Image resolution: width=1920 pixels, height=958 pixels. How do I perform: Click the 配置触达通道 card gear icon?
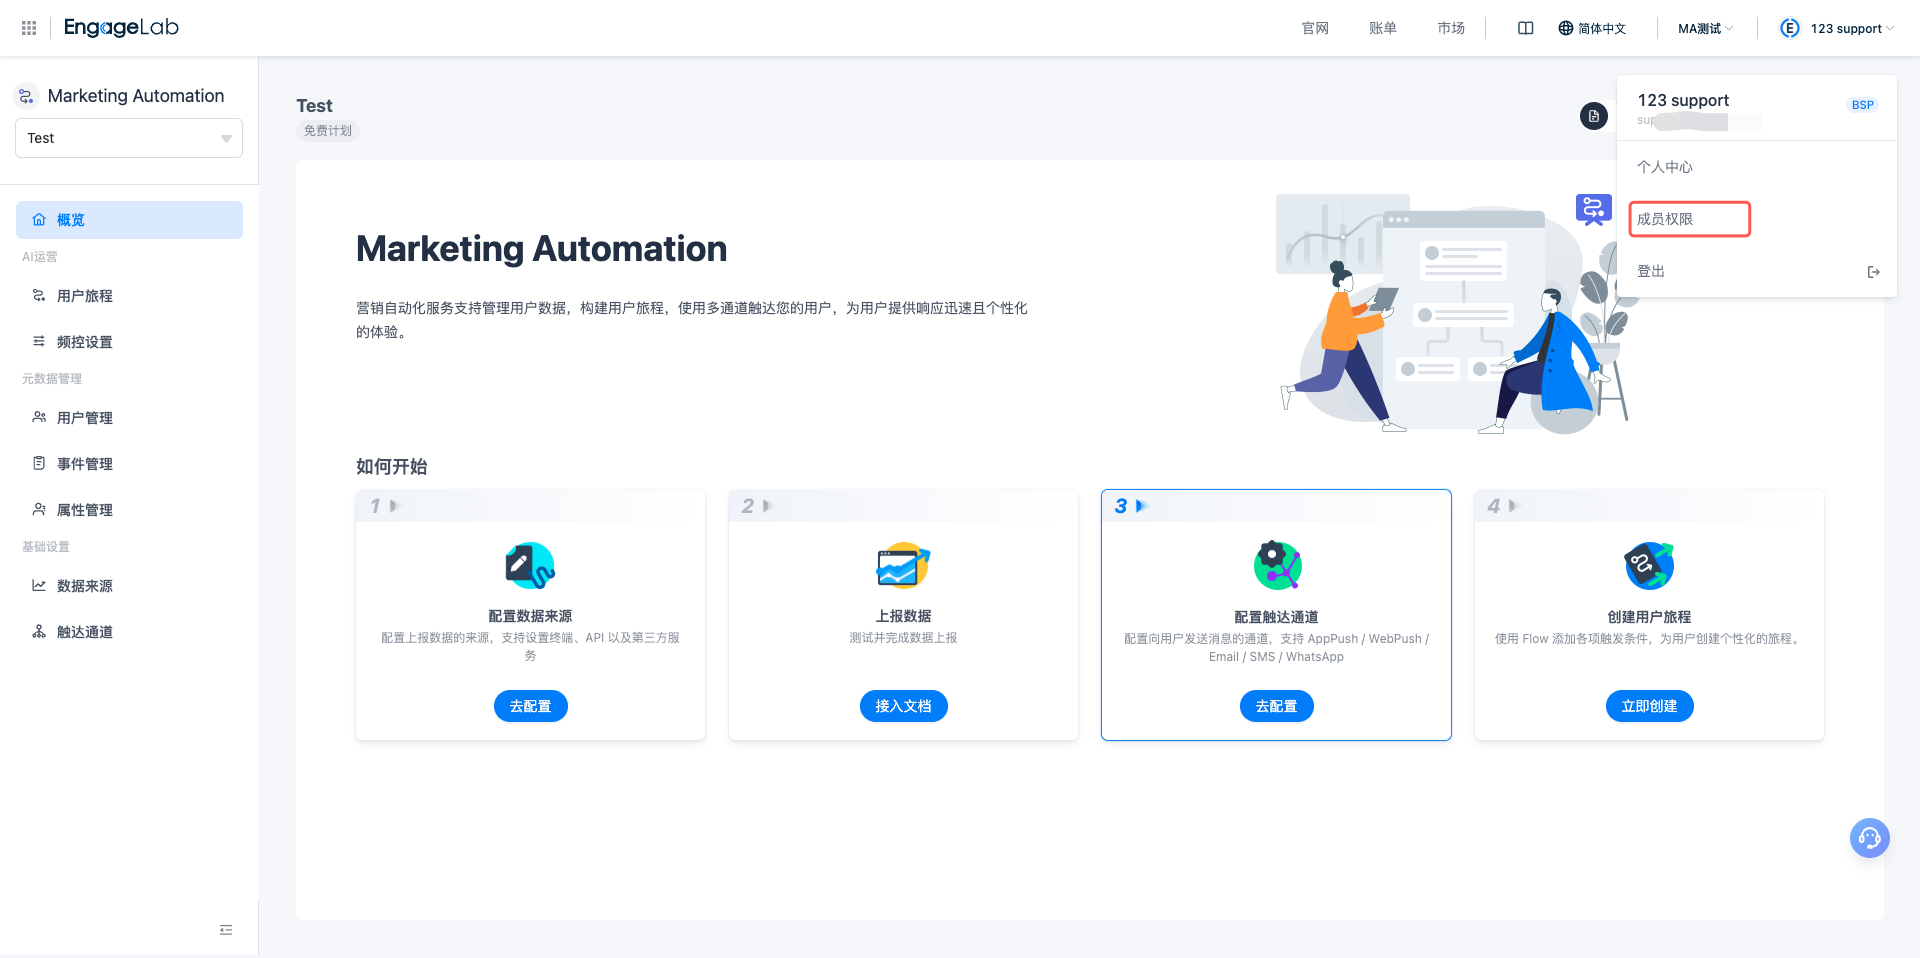coord(1277,566)
